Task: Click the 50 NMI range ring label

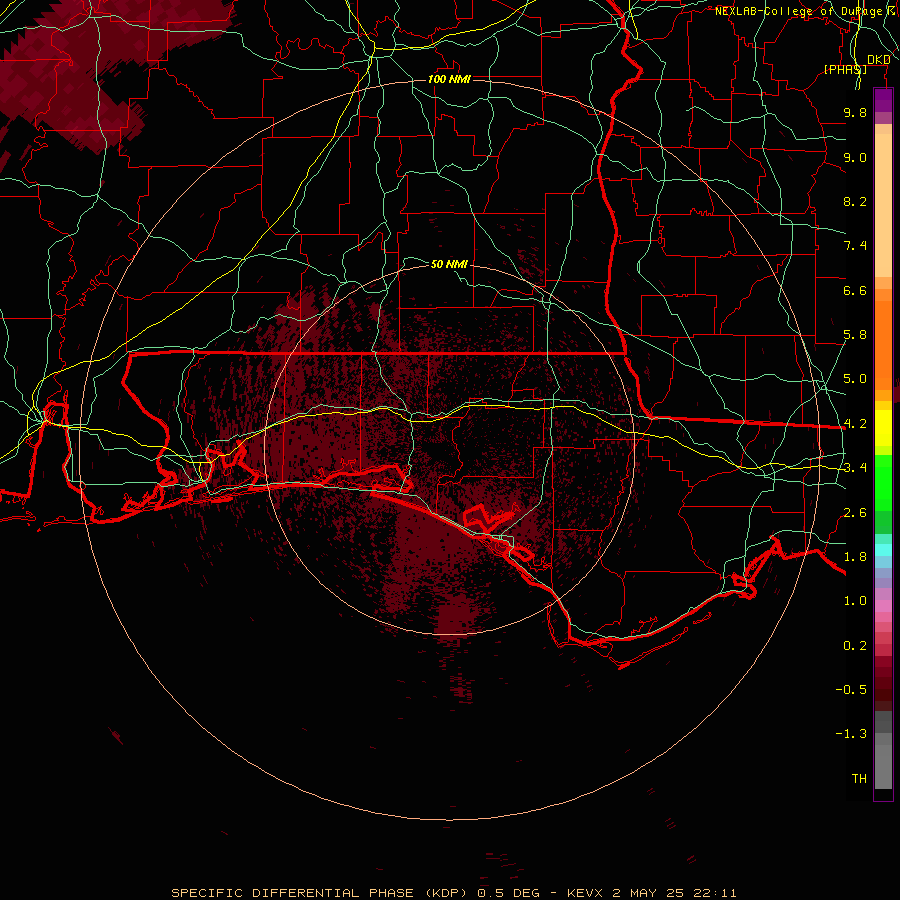Action: point(449,264)
